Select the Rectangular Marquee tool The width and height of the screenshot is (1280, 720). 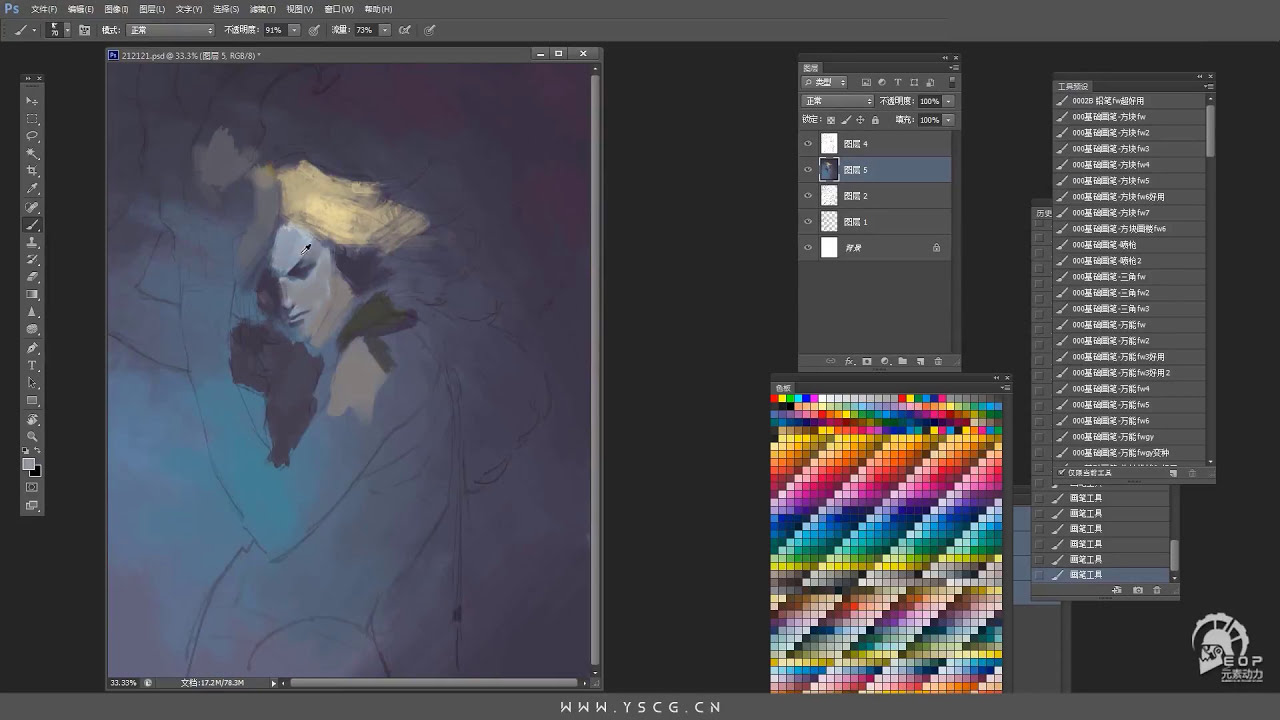(x=32, y=119)
